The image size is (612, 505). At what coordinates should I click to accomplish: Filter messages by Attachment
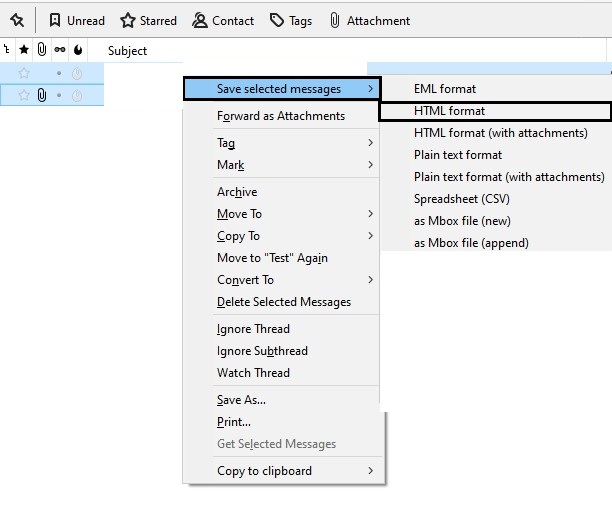pos(370,20)
